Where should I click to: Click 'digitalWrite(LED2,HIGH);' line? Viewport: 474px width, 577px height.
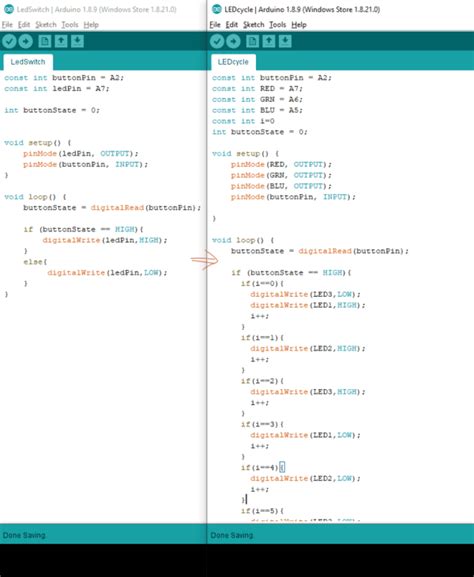(x=308, y=348)
